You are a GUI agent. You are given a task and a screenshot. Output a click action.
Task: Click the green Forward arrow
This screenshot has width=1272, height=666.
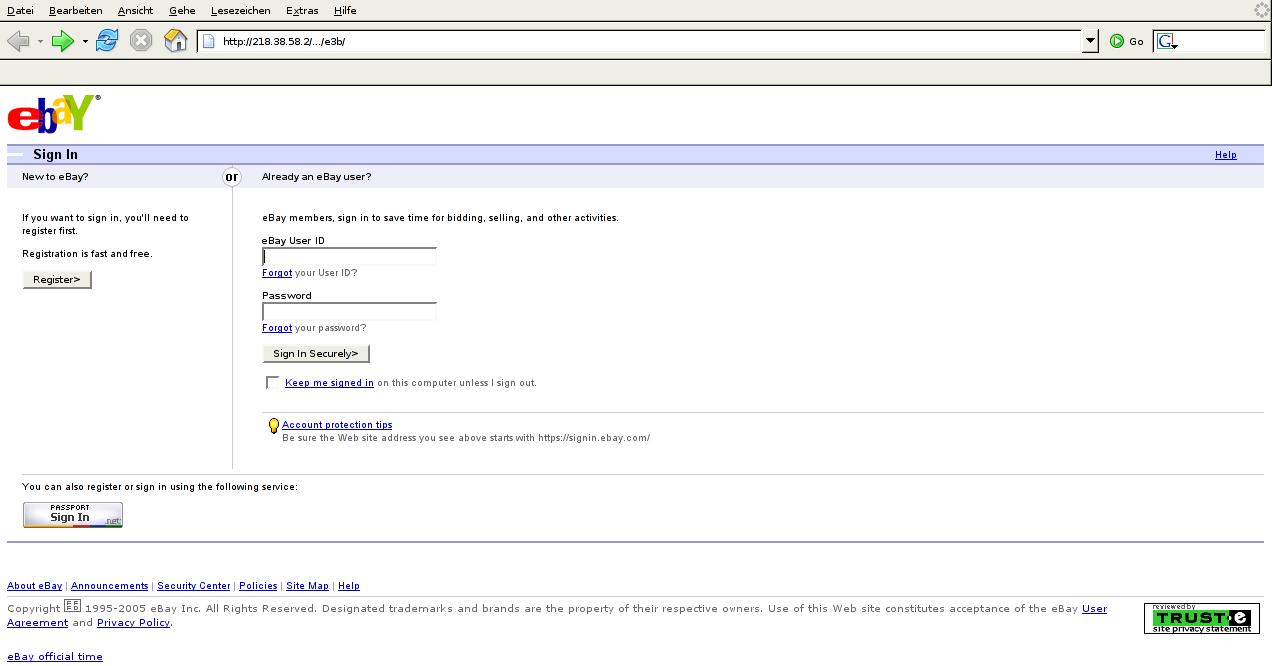[x=63, y=41]
